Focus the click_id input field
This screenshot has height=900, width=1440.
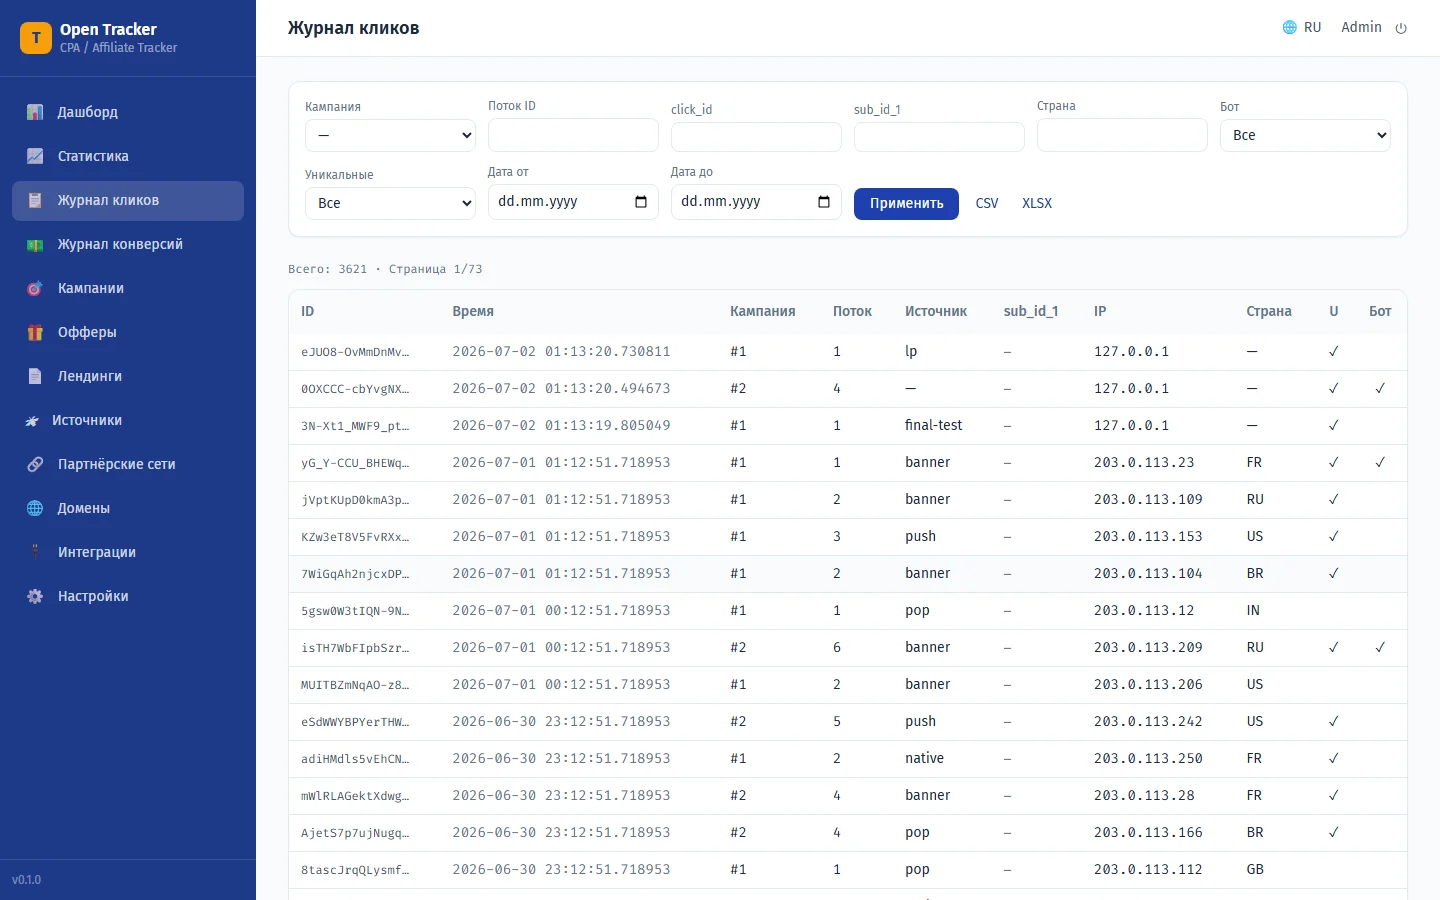coord(756,137)
